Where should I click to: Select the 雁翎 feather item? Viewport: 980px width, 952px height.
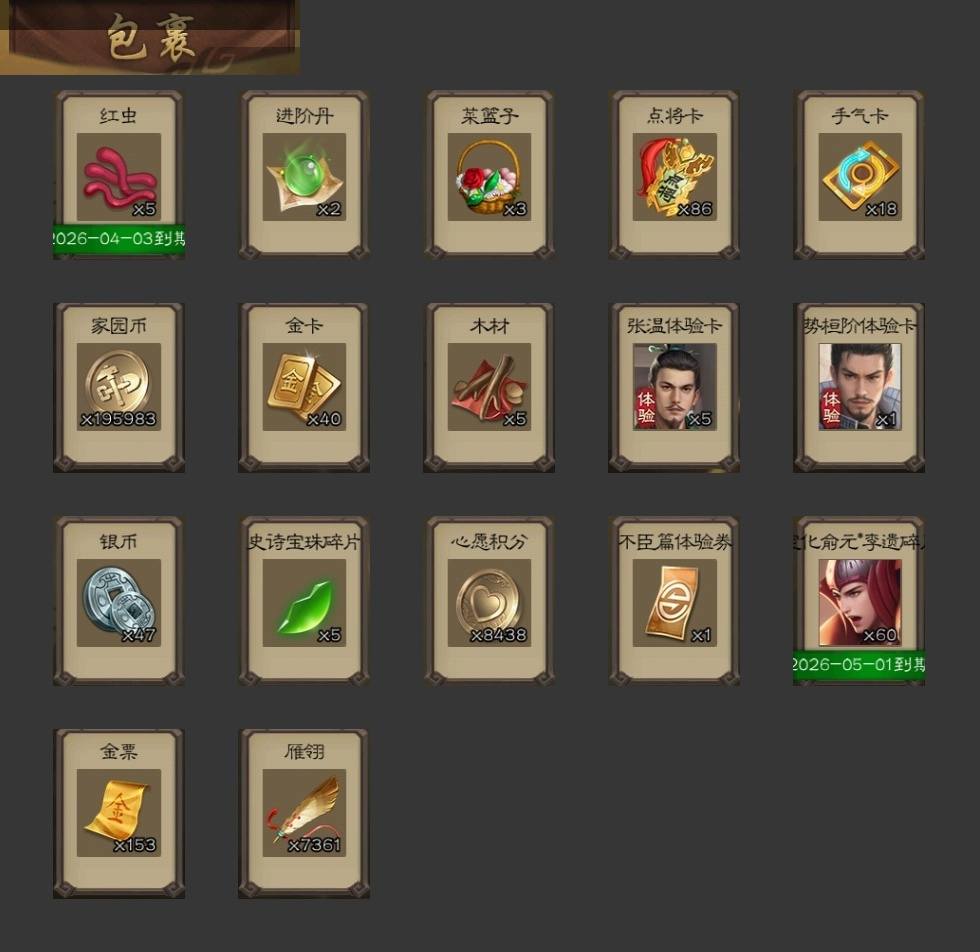point(304,813)
